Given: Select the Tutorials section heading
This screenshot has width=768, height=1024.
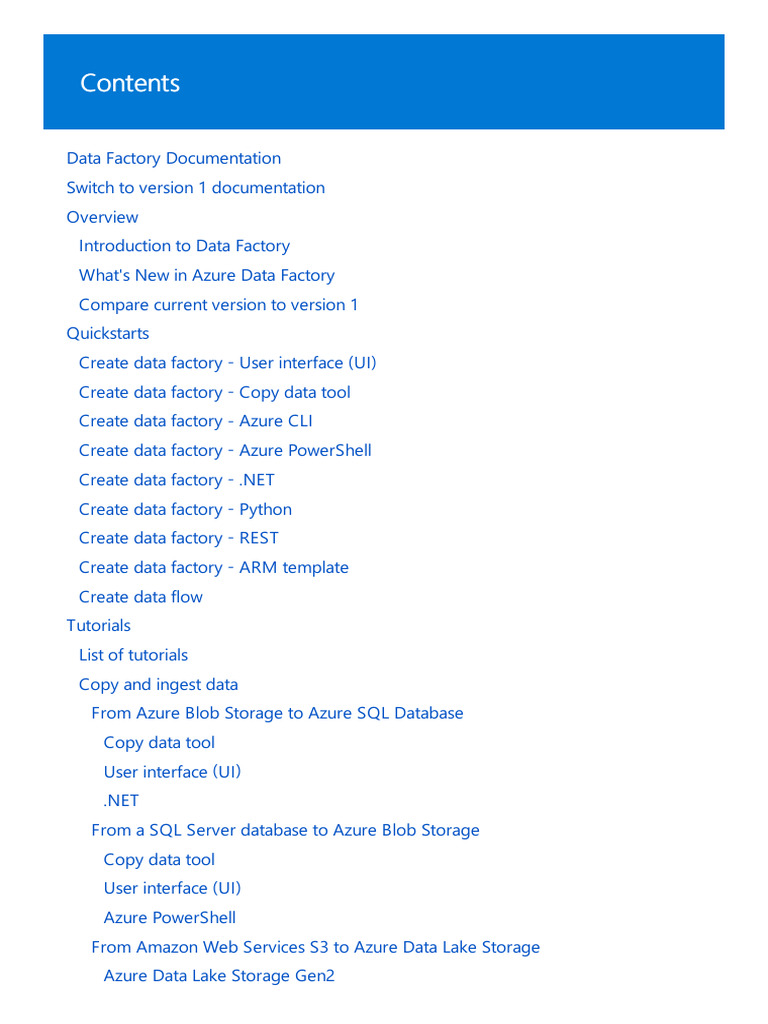Looking at the screenshot, I should pyautogui.click(x=98, y=625).
